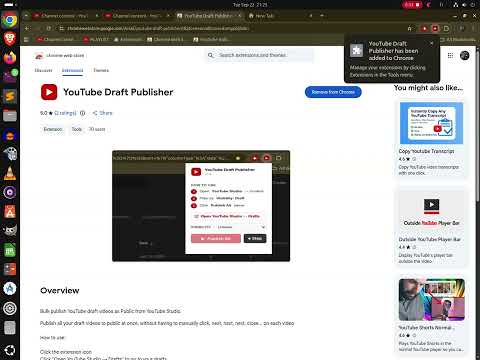Click the Share button
The width and height of the screenshot is (480, 360).
tap(103, 113)
